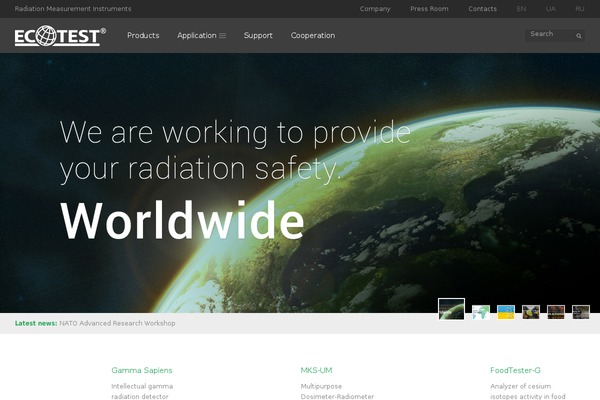This screenshot has height=400, width=600.
Task: Open the Application menu hamburger icon
Action: click(222, 36)
